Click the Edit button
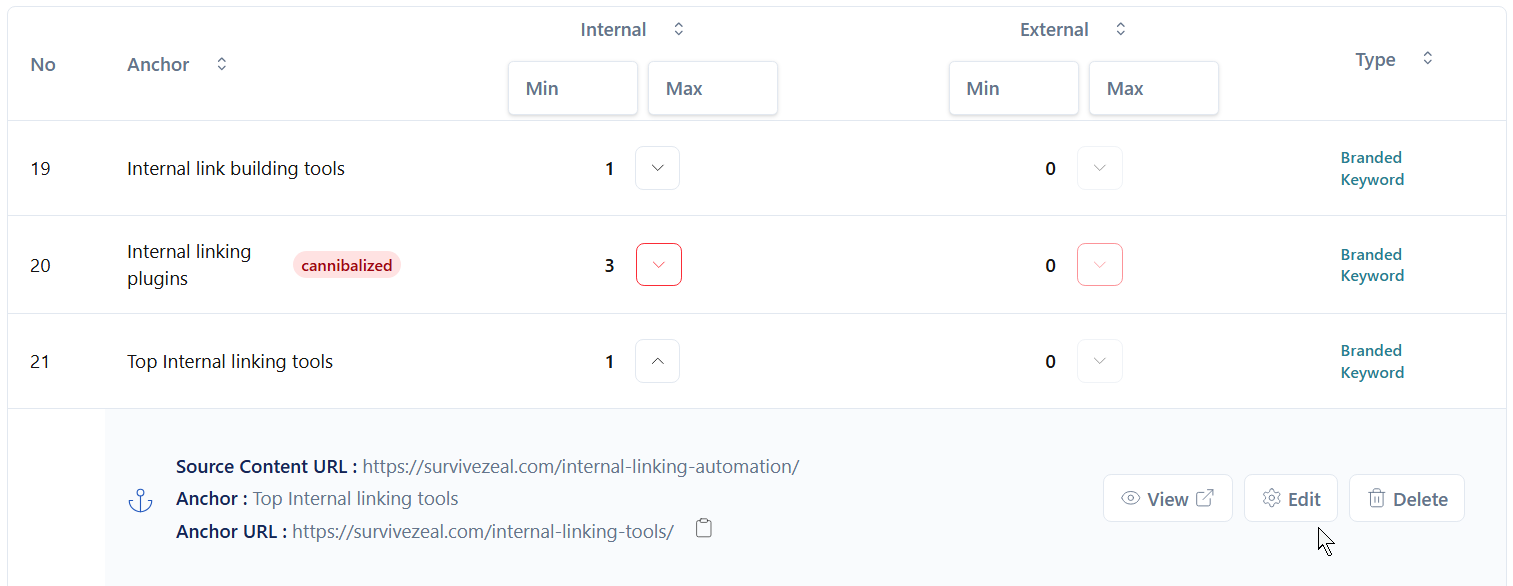Image resolution: width=1513 pixels, height=586 pixels. point(1291,498)
